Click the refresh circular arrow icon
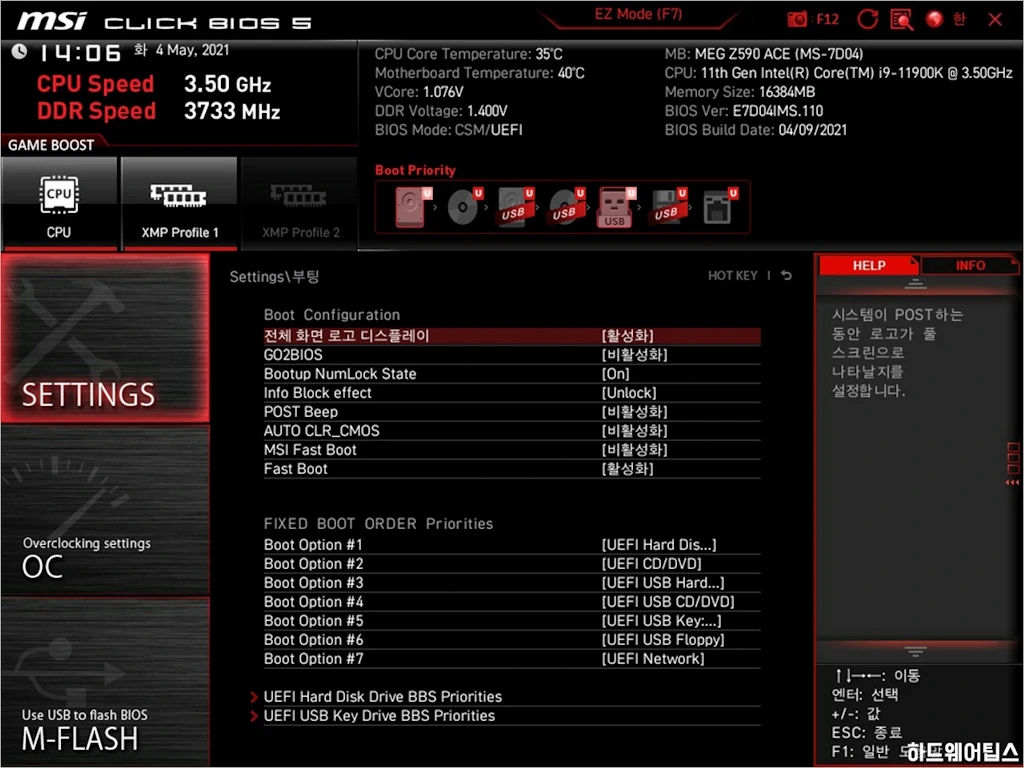The width and height of the screenshot is (1024, 768). point(867,20)
